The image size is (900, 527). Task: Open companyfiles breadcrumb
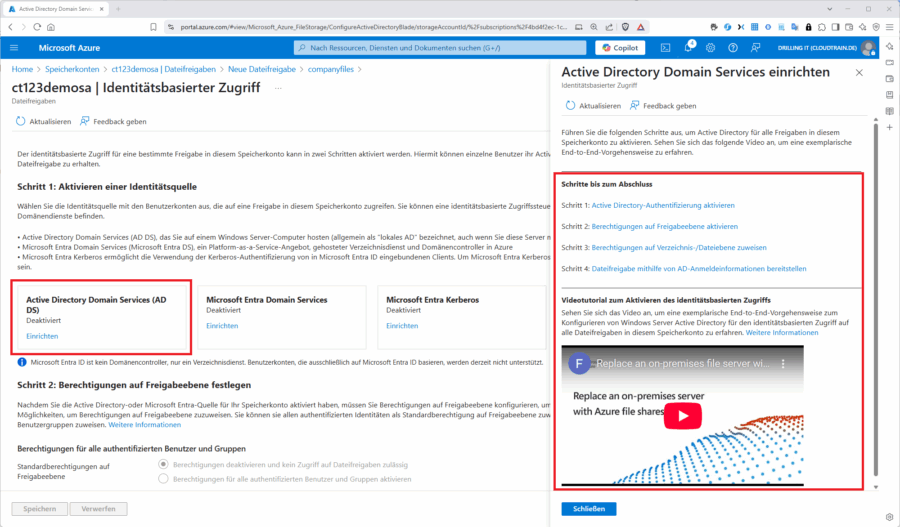pyautogui.click(x=331, y=69)
